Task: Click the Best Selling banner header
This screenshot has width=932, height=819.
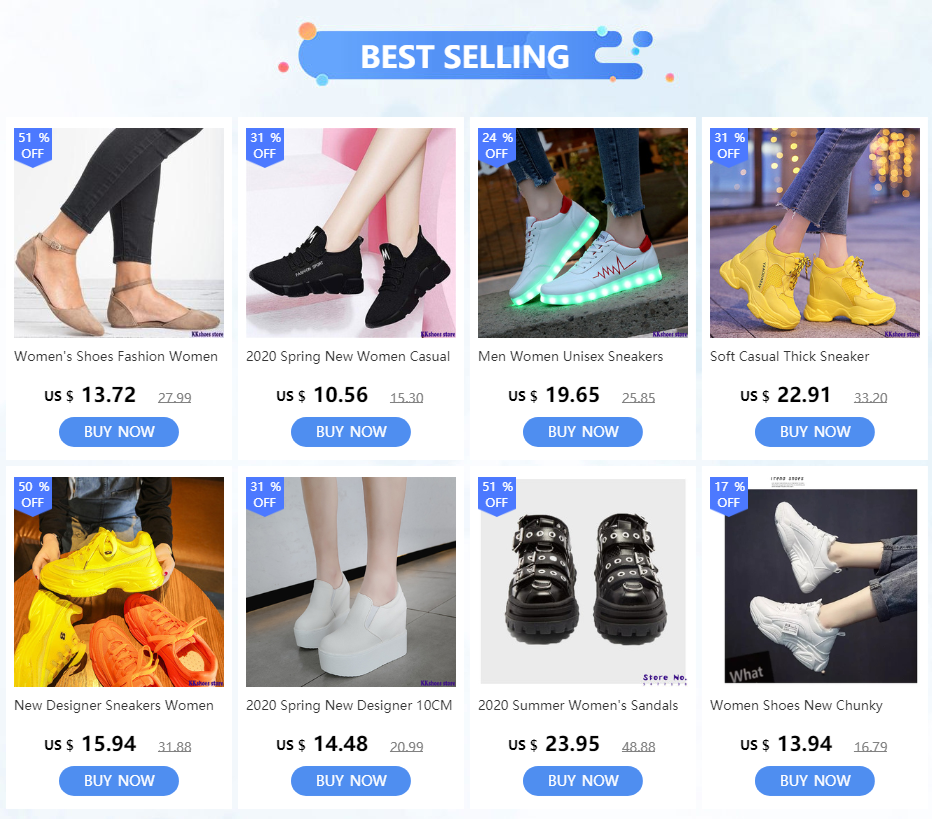Action: pos(465,56)
